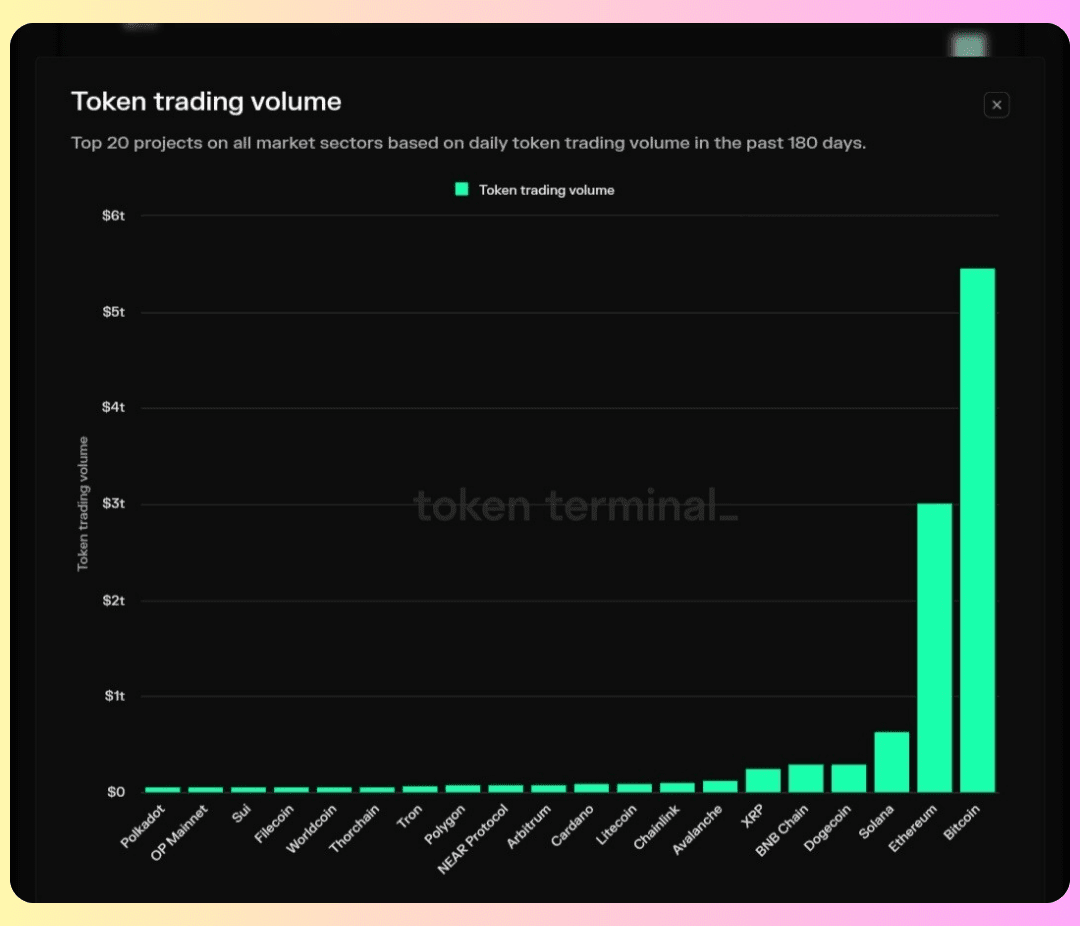Click the BNB Chain bar
This screenshot has width=1080, height=926.
[x=806, y=778]
